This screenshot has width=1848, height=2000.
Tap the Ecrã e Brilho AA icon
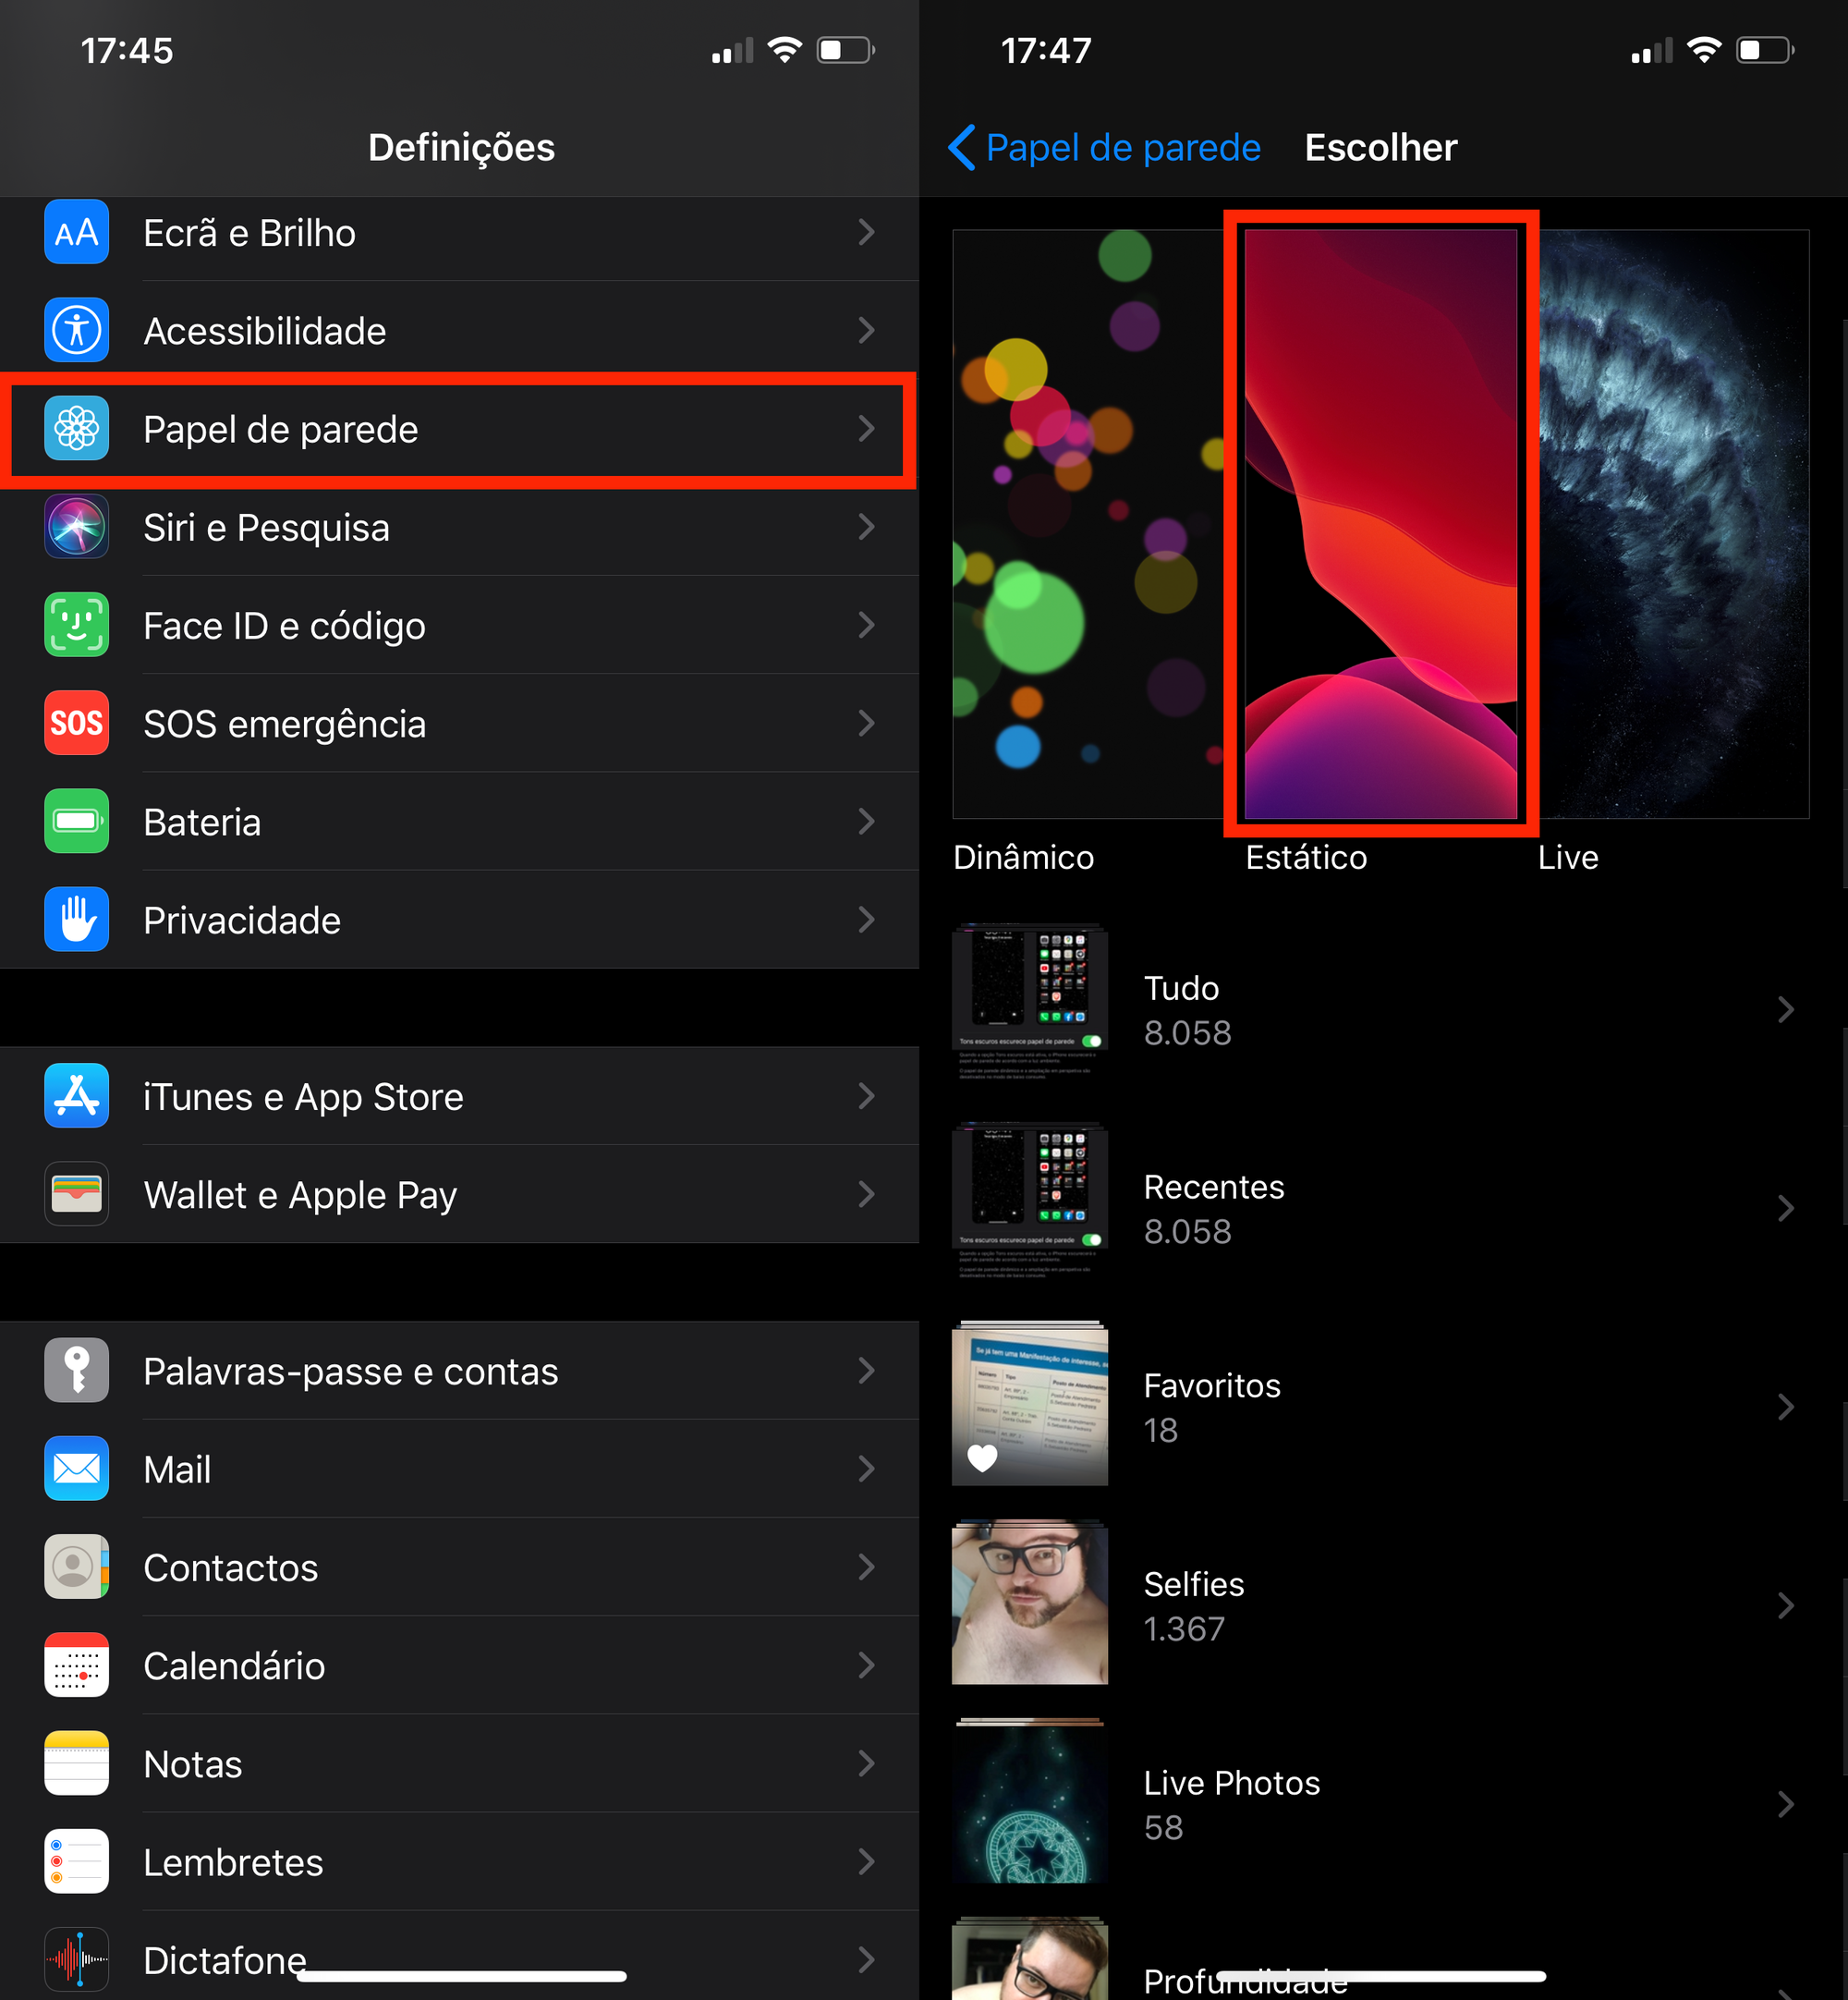tap(77, 232)
